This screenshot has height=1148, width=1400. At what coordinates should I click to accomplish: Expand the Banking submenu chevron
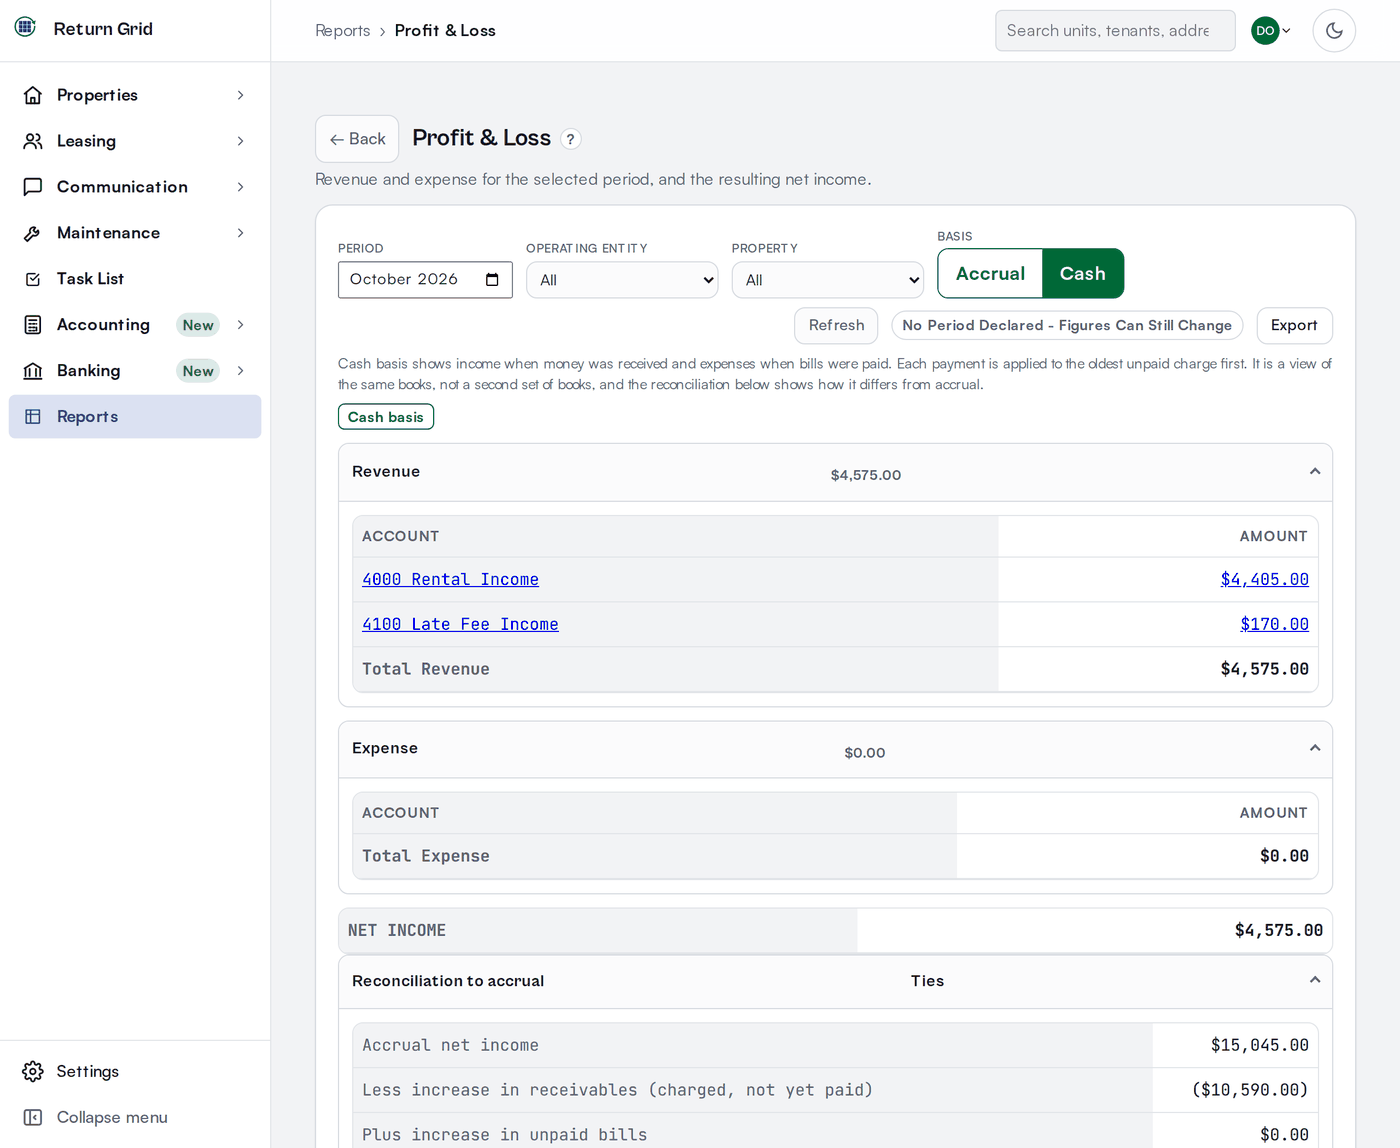240,371
